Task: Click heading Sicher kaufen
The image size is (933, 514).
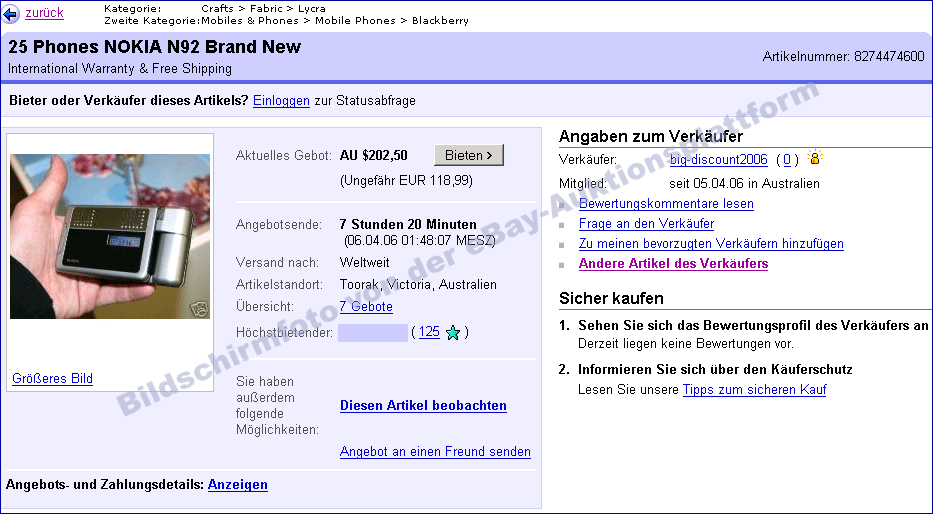Action: (x=611, y=298)
